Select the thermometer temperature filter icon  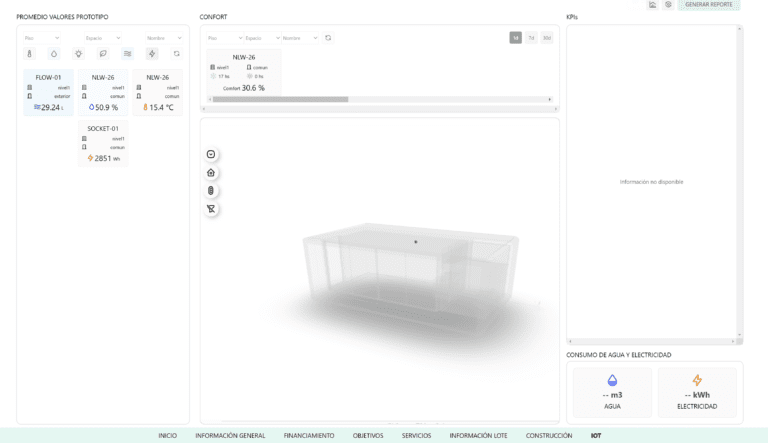[x=30, y=54]
